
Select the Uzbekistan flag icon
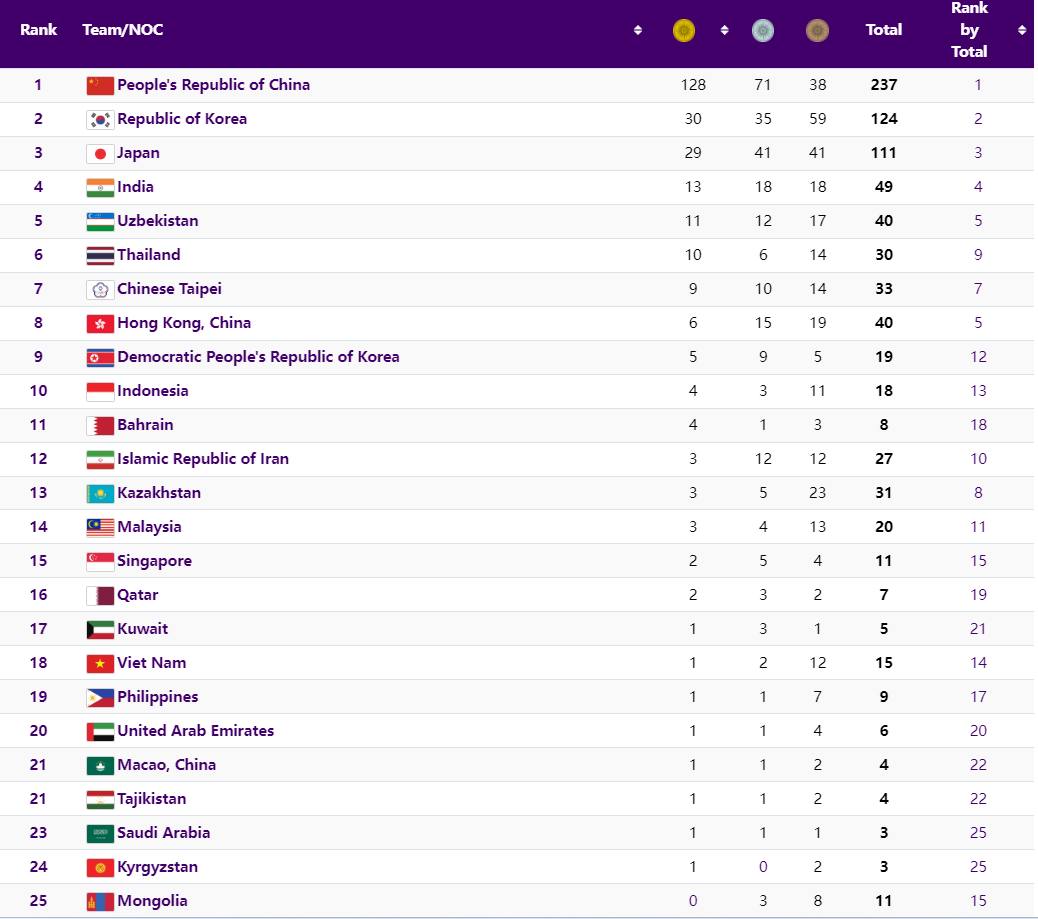[100, 221]
